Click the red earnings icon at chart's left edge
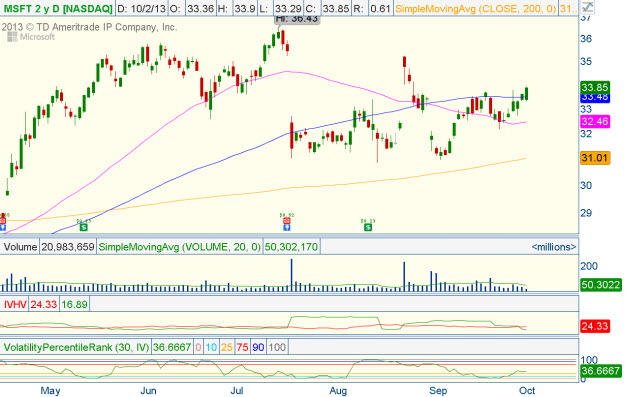Screen dimensions: 625x397 pos(3,220)
